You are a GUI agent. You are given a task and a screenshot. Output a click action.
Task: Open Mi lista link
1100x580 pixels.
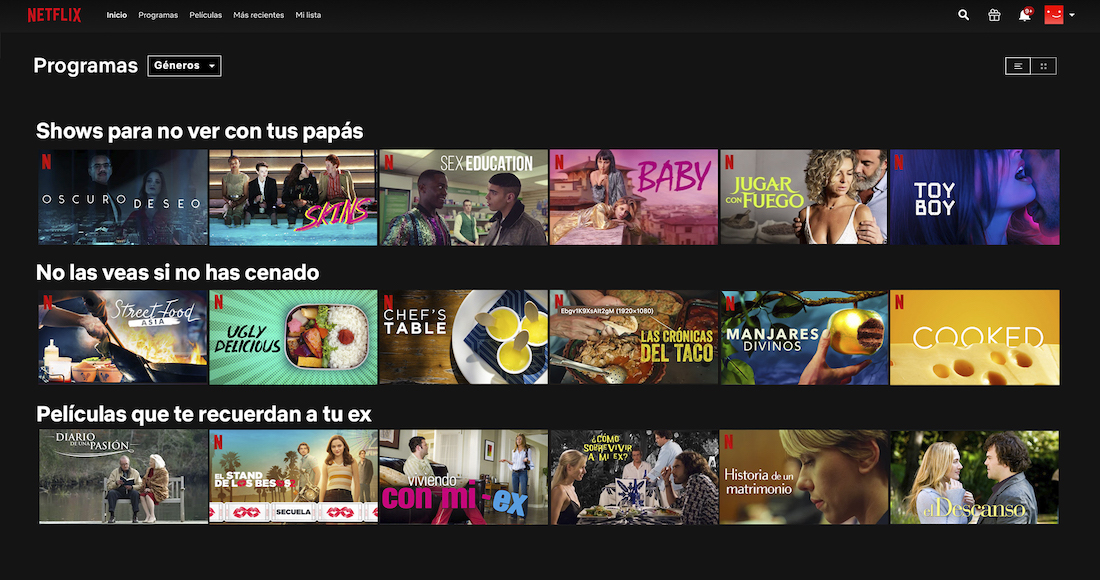coord(308,15)
